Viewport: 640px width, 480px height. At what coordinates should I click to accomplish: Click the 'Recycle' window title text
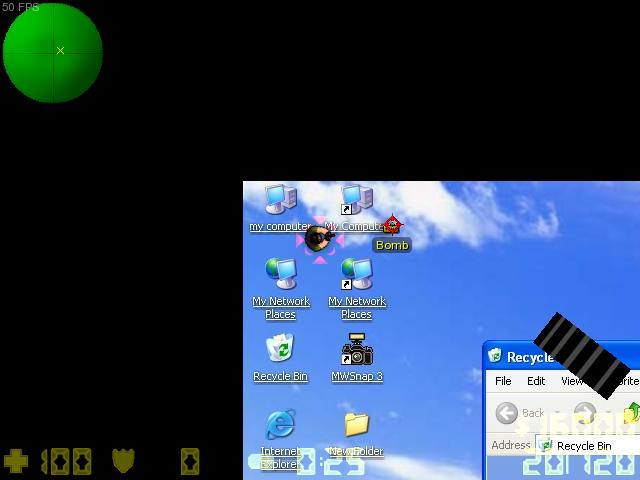coord(530,357)
